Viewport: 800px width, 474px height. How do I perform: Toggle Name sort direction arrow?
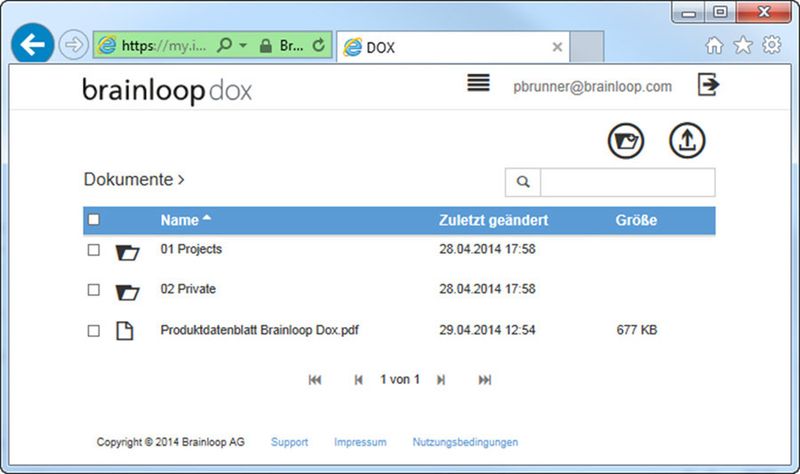pos(207,218)
